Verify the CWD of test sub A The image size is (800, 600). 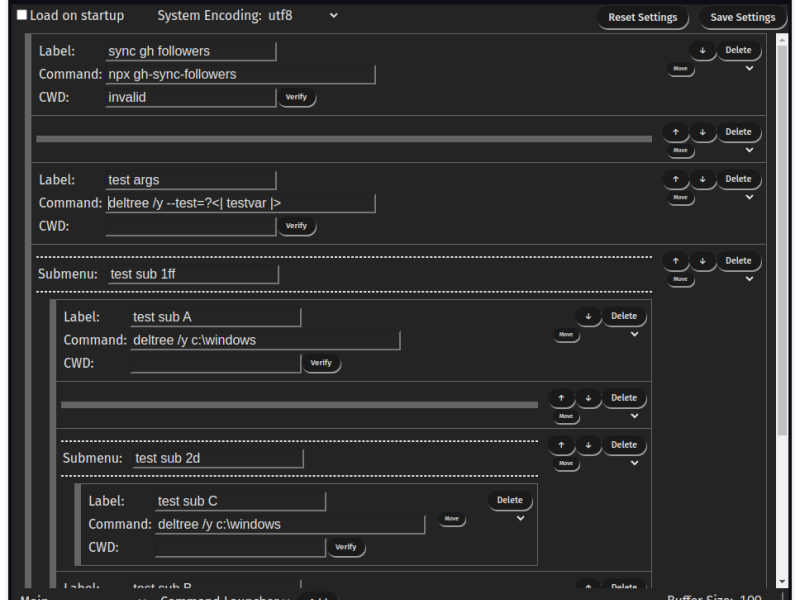(x=321, y=363)
